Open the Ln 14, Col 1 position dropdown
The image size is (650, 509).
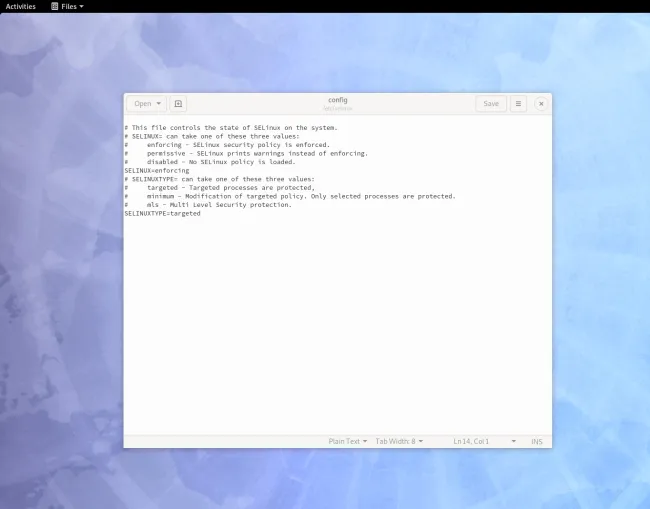pos(484,441)
